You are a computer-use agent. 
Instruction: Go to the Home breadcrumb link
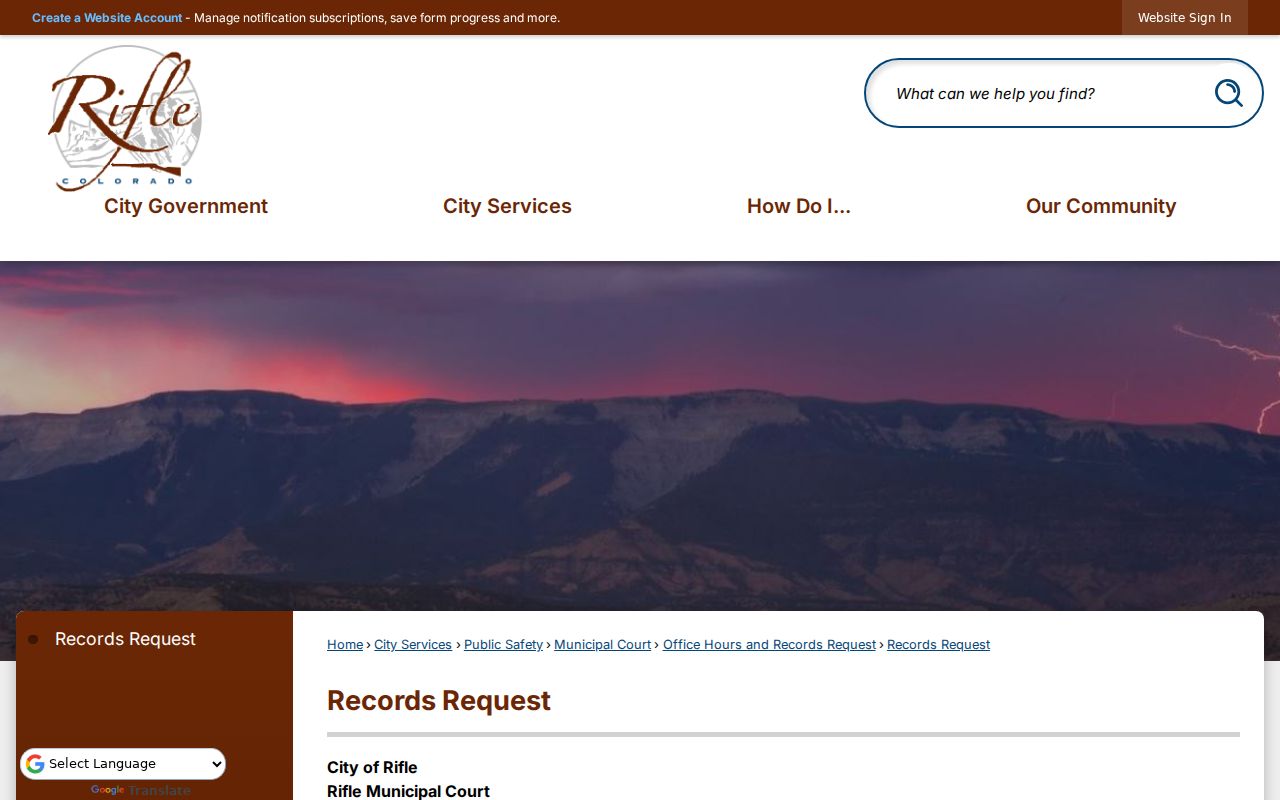coord(345,645)
